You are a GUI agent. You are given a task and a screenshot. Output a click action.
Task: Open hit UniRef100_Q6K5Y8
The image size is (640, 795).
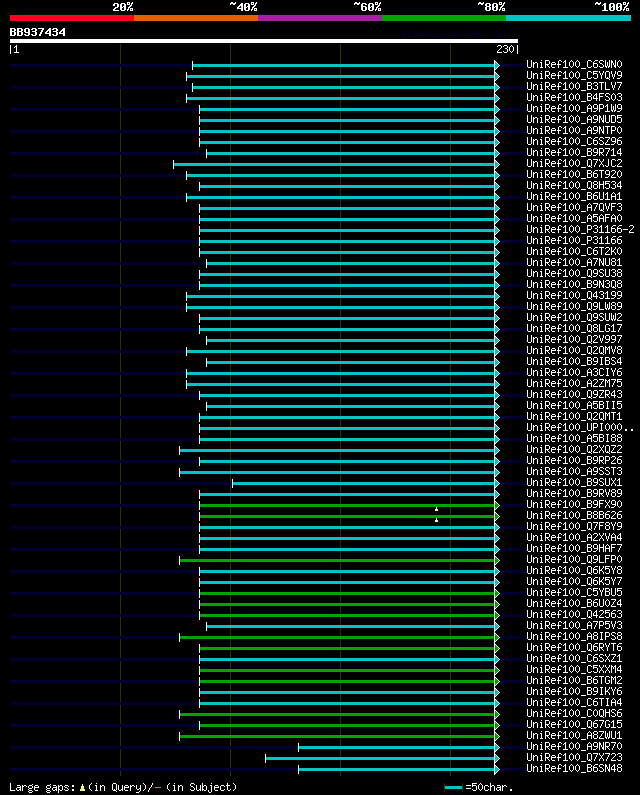coord(574,570)
